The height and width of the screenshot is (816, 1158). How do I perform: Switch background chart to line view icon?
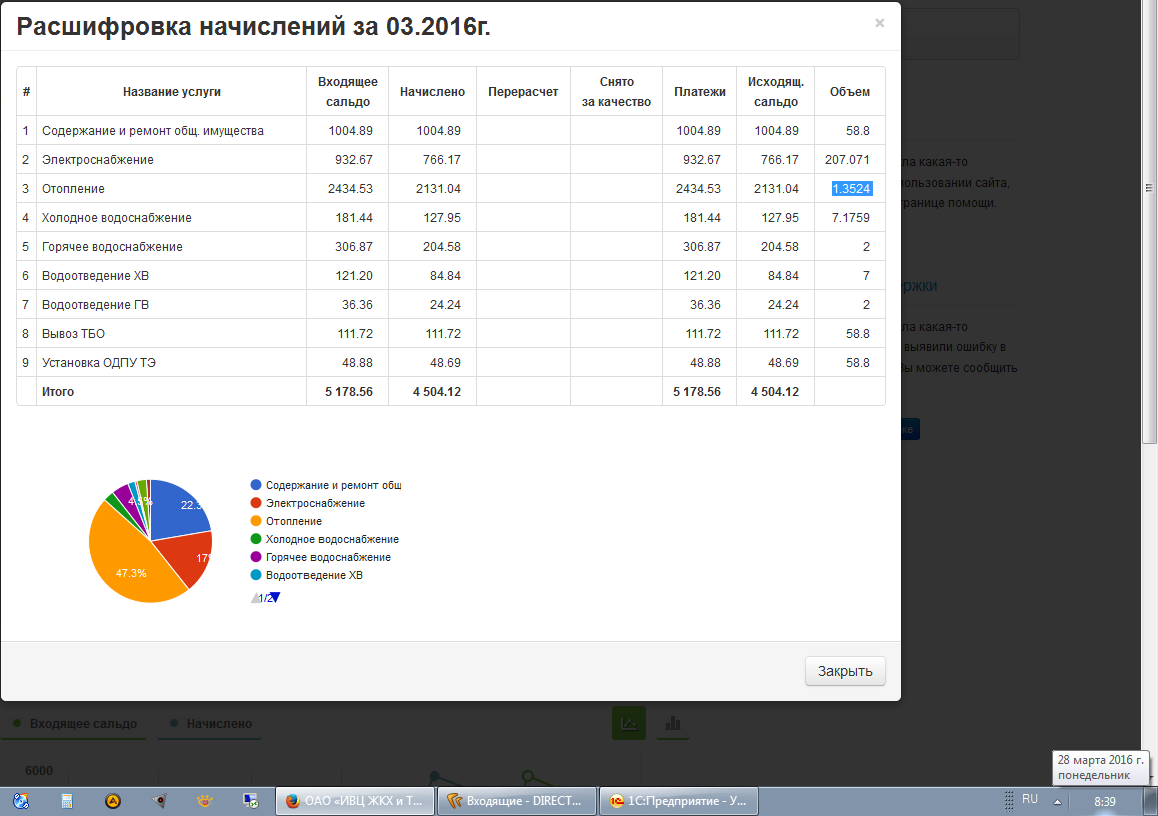[629, 723]
